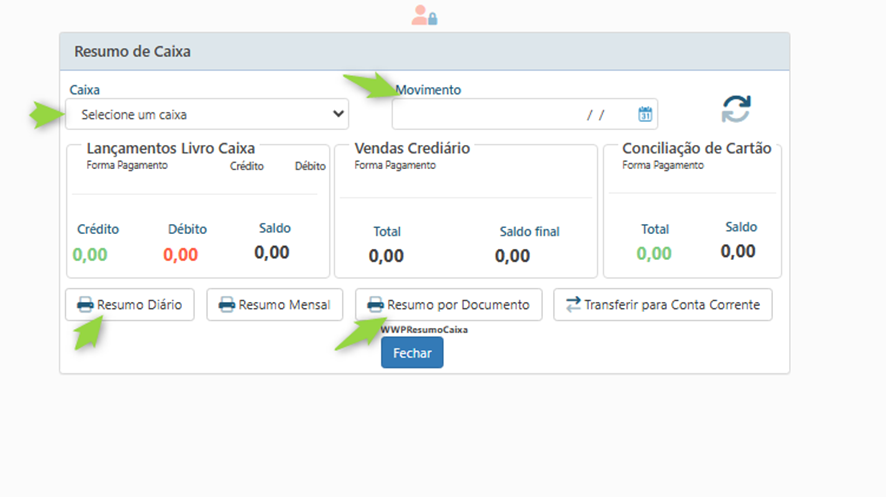Select the Lançamentos Livro Caixa panel title
886x497 pixels.
(x=171, y=148)
